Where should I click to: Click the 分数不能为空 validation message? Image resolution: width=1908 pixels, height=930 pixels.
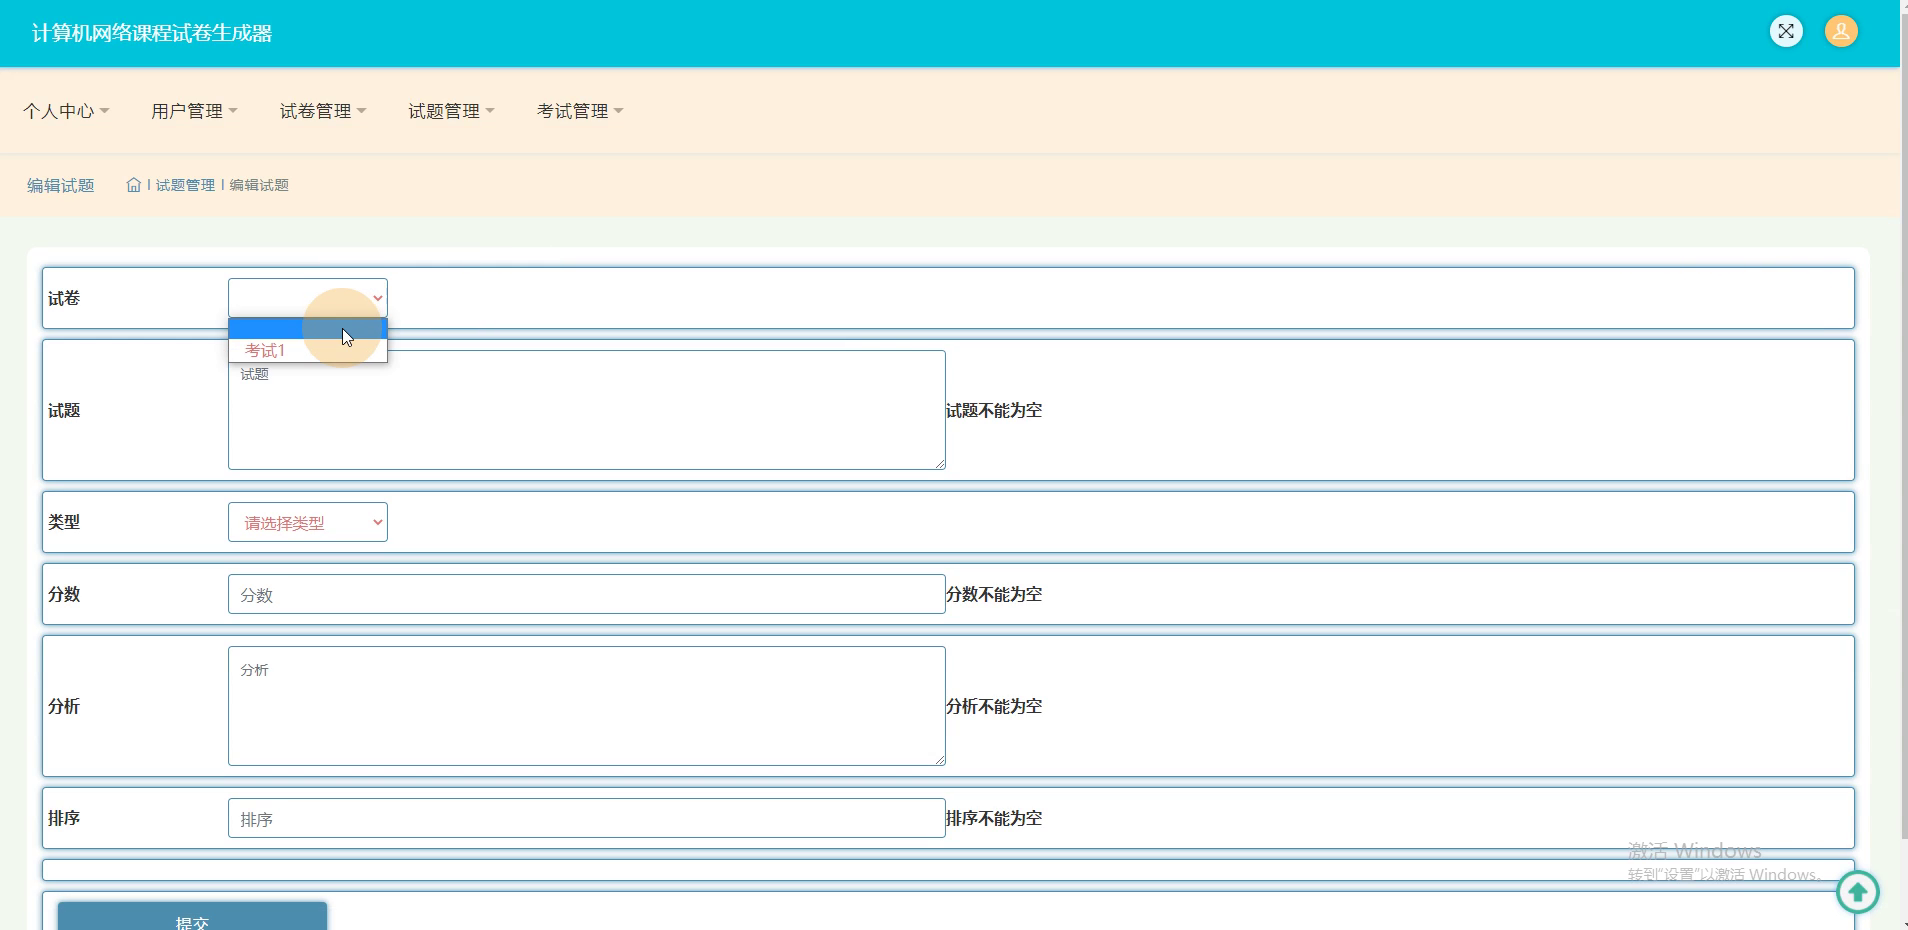point(994,594)
